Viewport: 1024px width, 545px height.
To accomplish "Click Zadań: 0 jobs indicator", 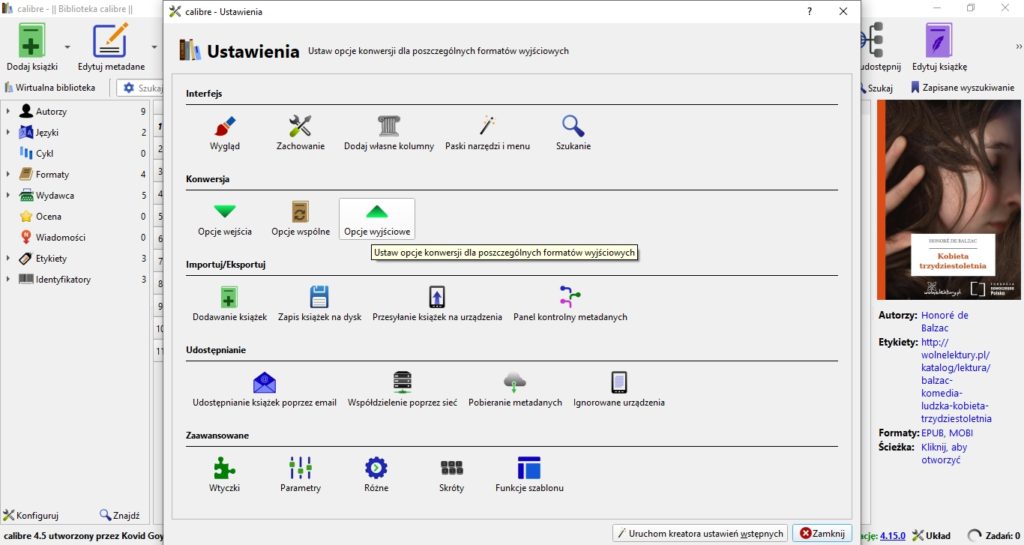I will point(994,536).
